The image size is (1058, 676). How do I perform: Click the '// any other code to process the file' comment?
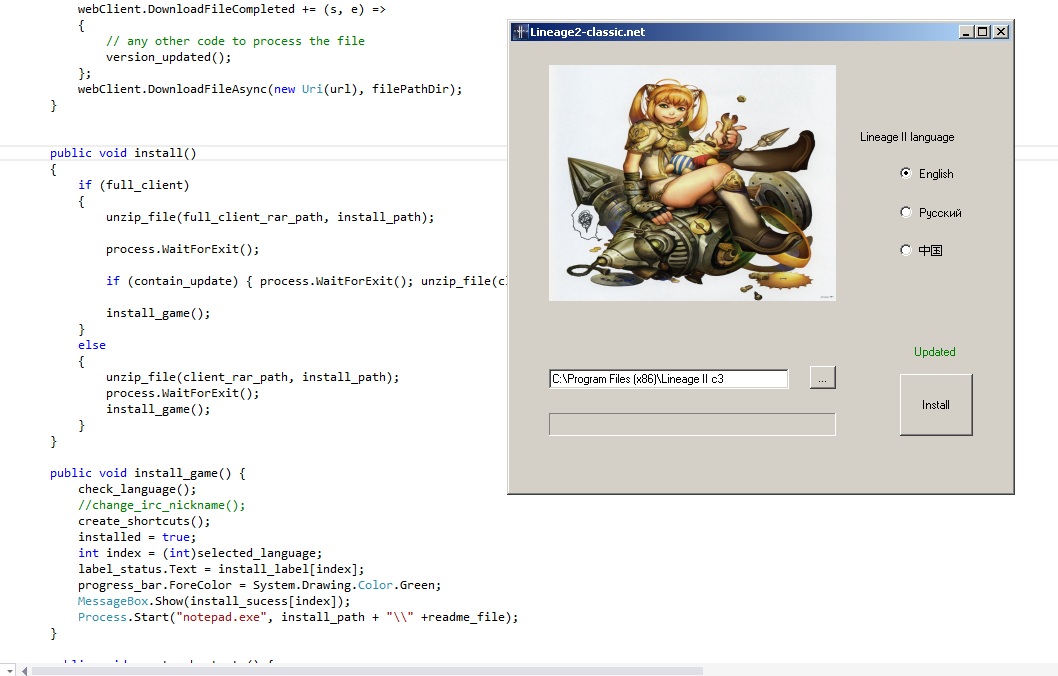pyautogui.click(x=235, y=41)
